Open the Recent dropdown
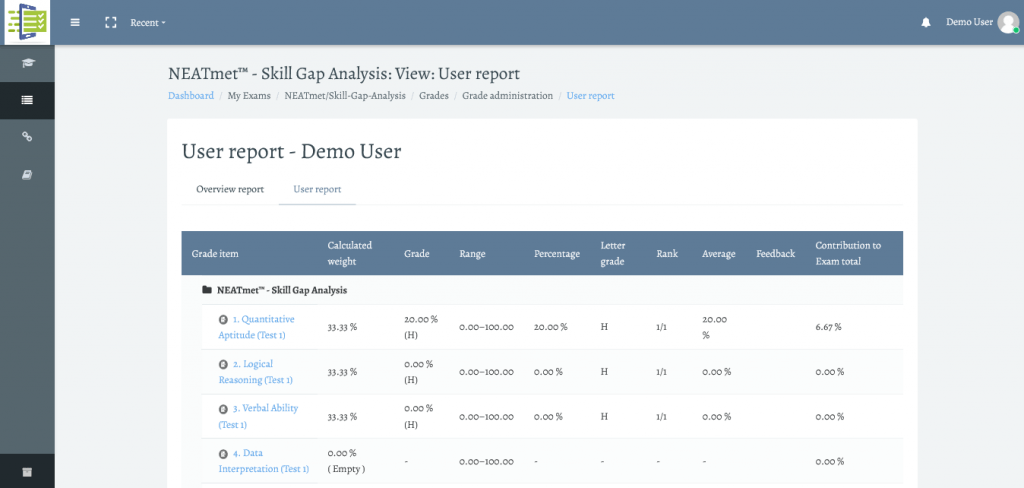 [x=148, y=22]
